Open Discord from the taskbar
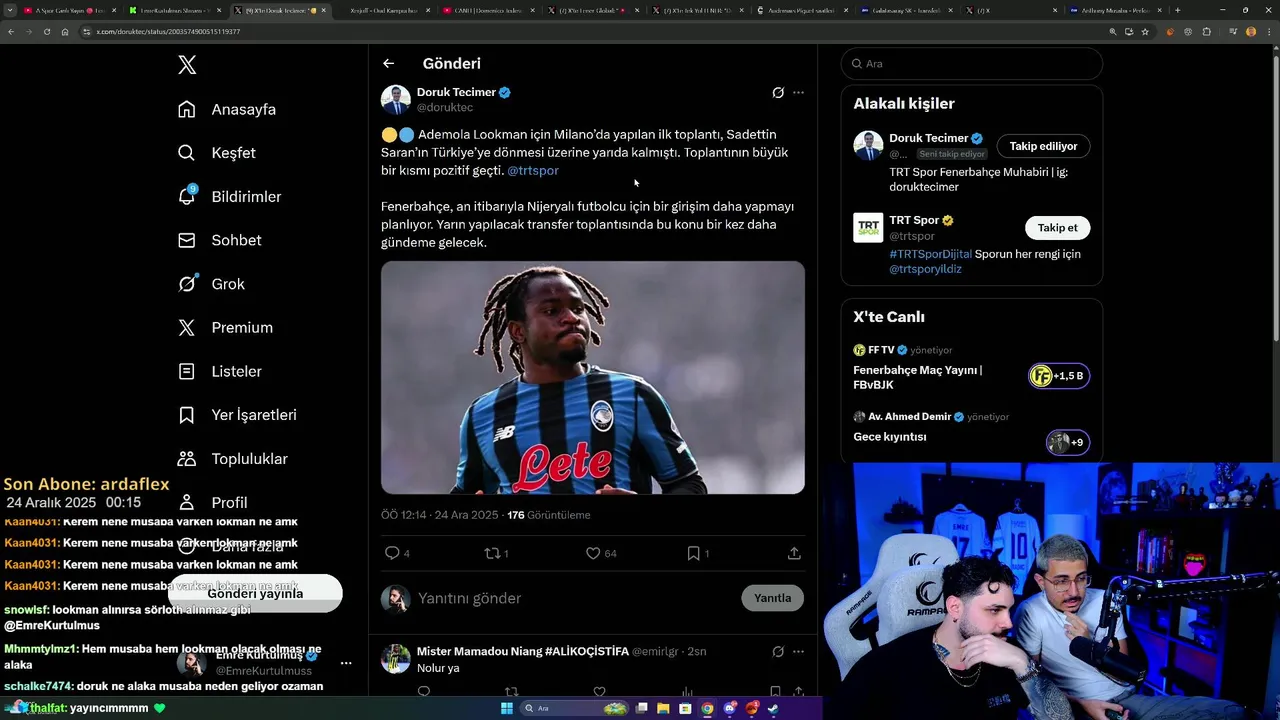Screen dimensions: 1280x720 tap(730, 709)
